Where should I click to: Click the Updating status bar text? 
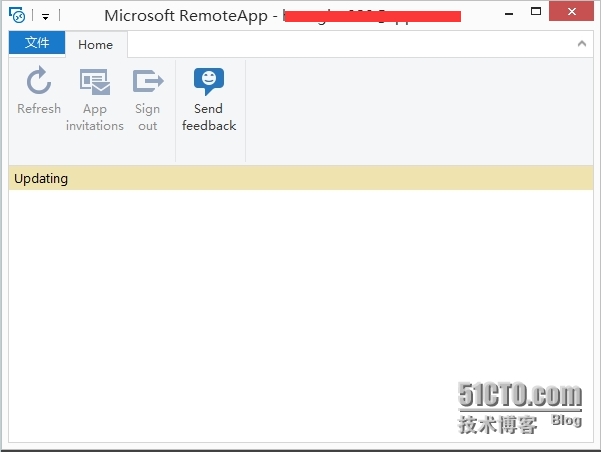[x=41, y=179]
